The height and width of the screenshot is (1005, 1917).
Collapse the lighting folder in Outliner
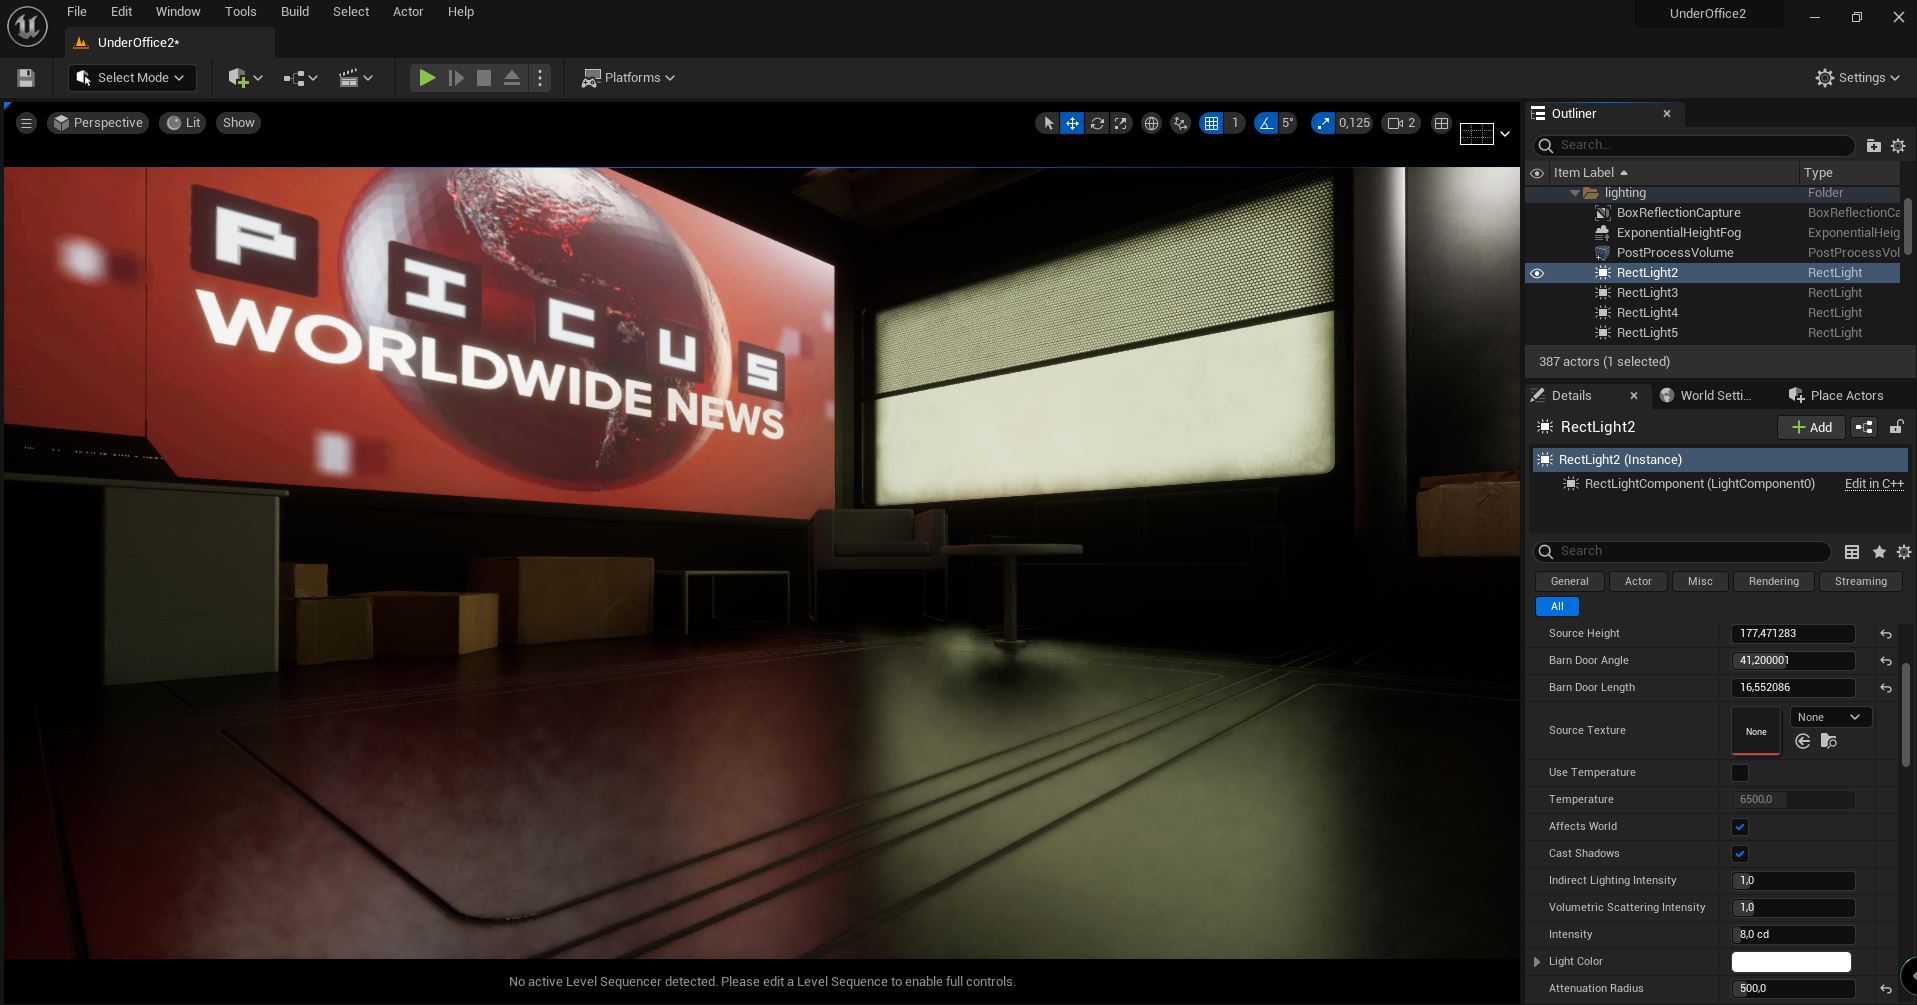pos(1575,193)
